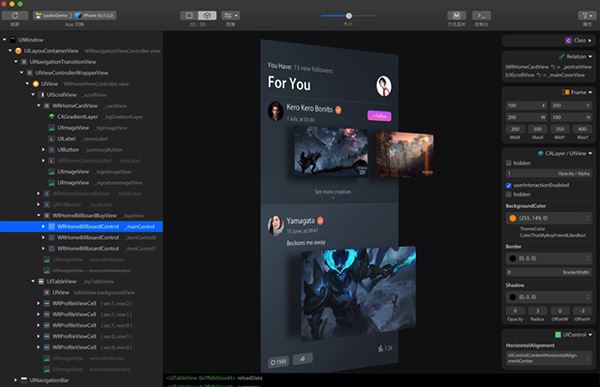Click the LookinDemo app switcher button

(74, 15)
